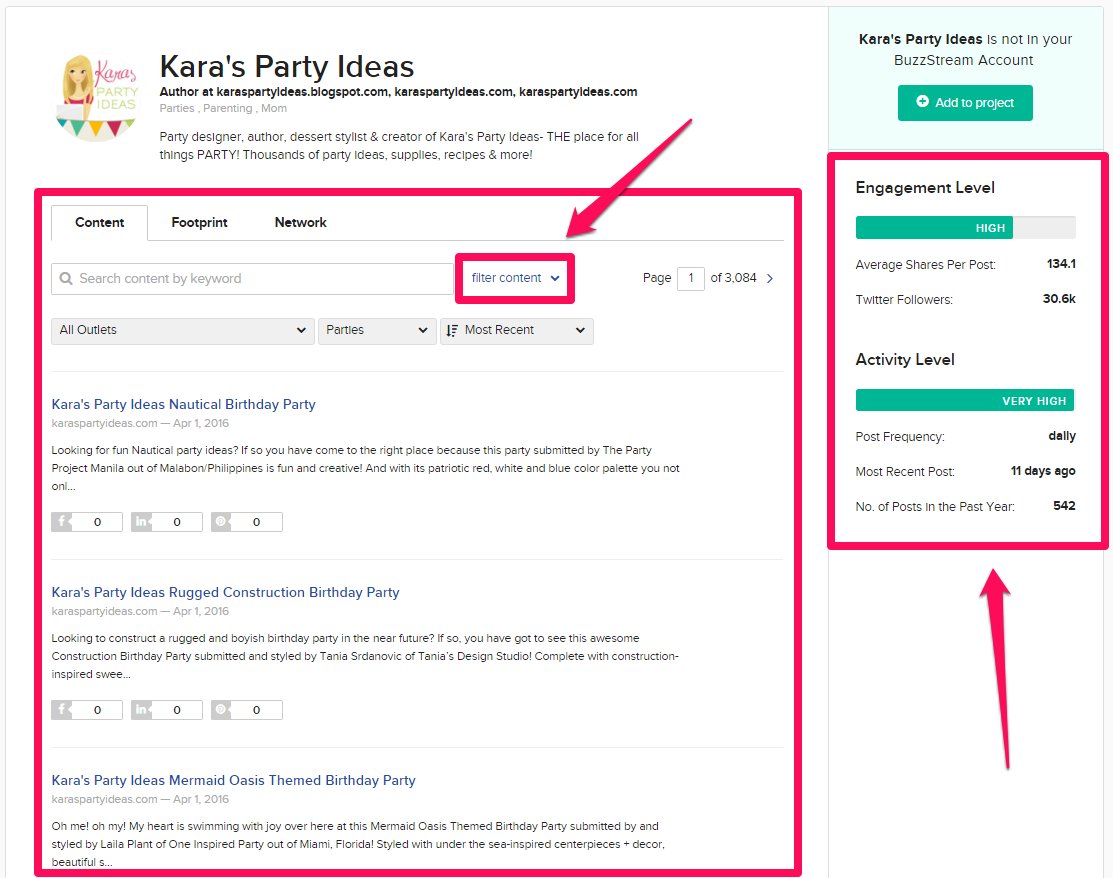The height and width of the screenshot is (878, 1113).
Task: Click the search magnifier icon in the keyword field
Action: 65,278
